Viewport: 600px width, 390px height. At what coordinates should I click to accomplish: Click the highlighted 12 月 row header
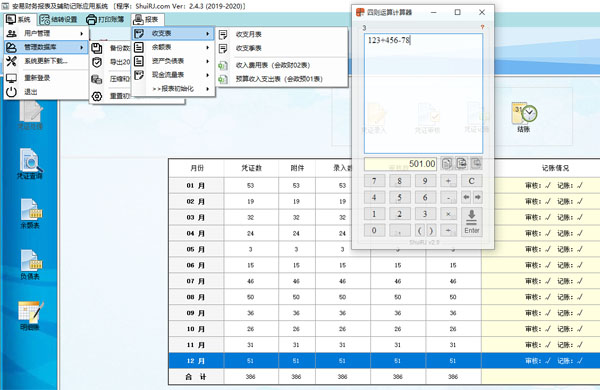196,361
